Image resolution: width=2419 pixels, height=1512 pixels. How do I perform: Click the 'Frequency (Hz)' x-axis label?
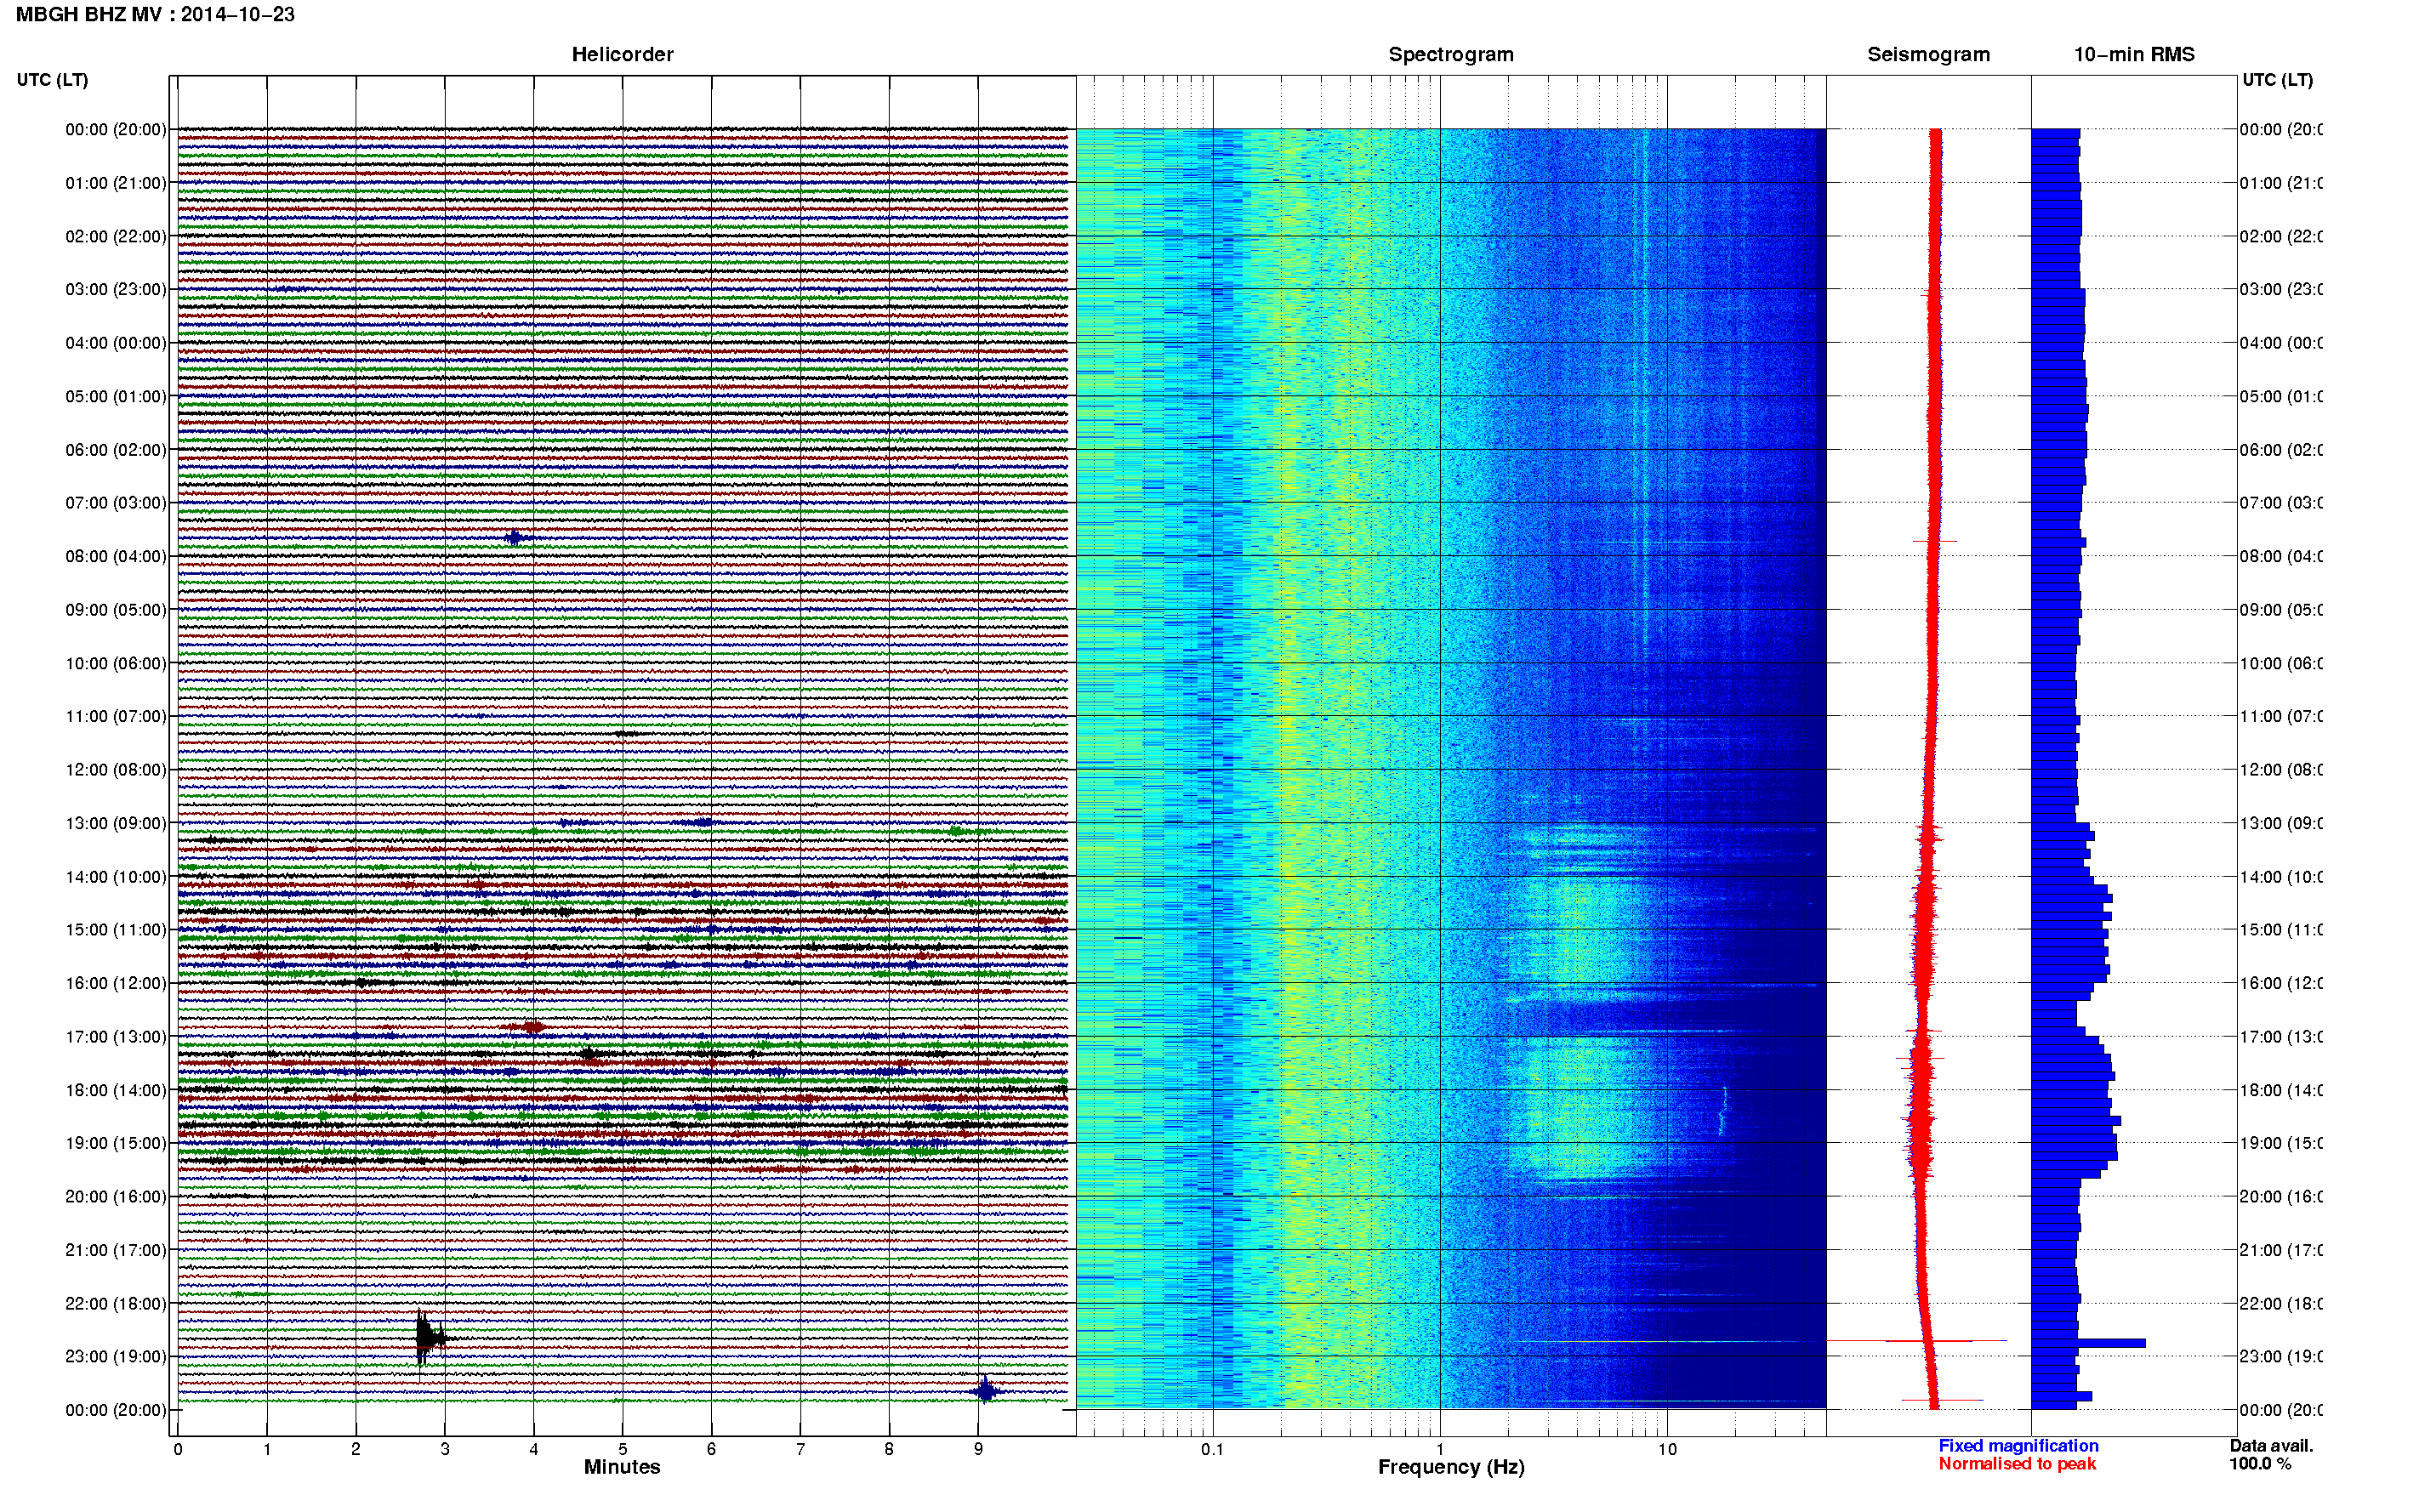1451,1467
